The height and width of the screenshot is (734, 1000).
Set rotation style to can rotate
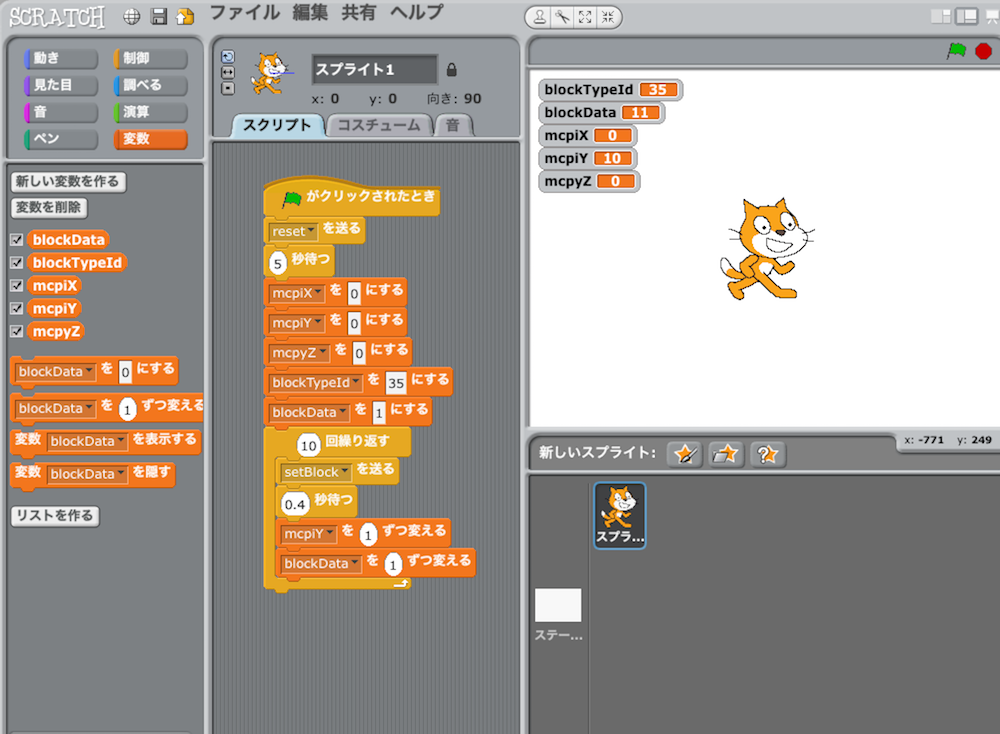228,57
